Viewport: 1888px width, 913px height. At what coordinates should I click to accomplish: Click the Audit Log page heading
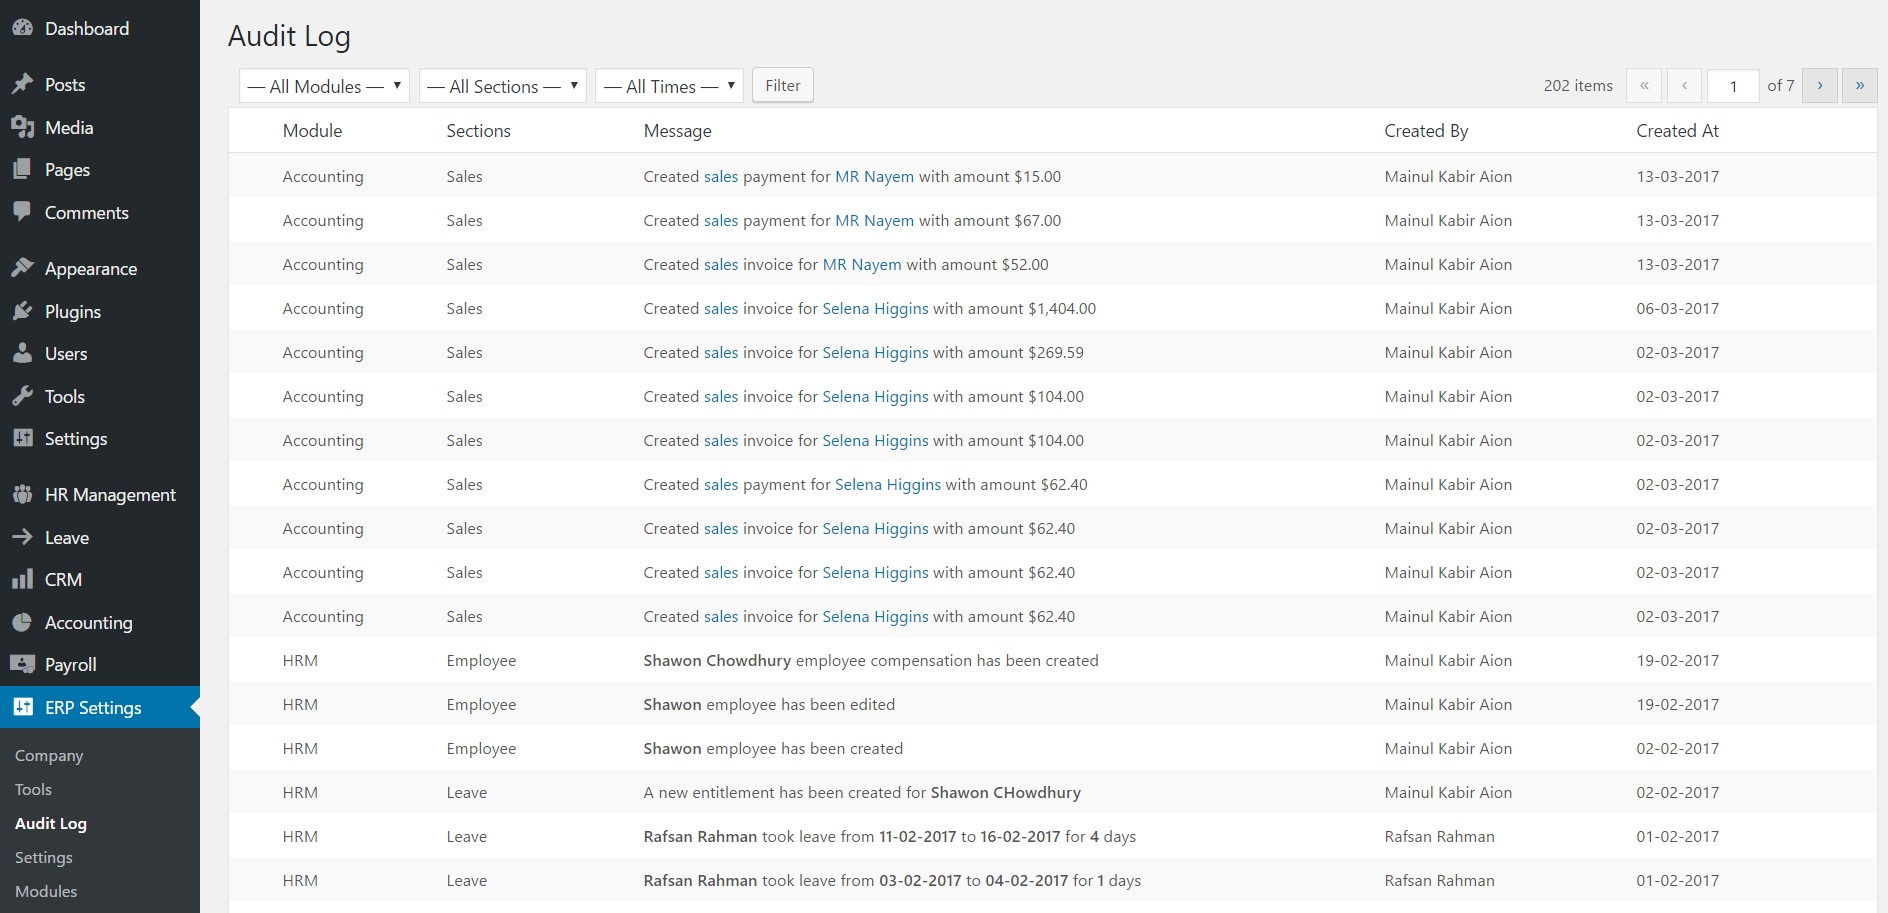pyautogui.click(x=289, y=37)
